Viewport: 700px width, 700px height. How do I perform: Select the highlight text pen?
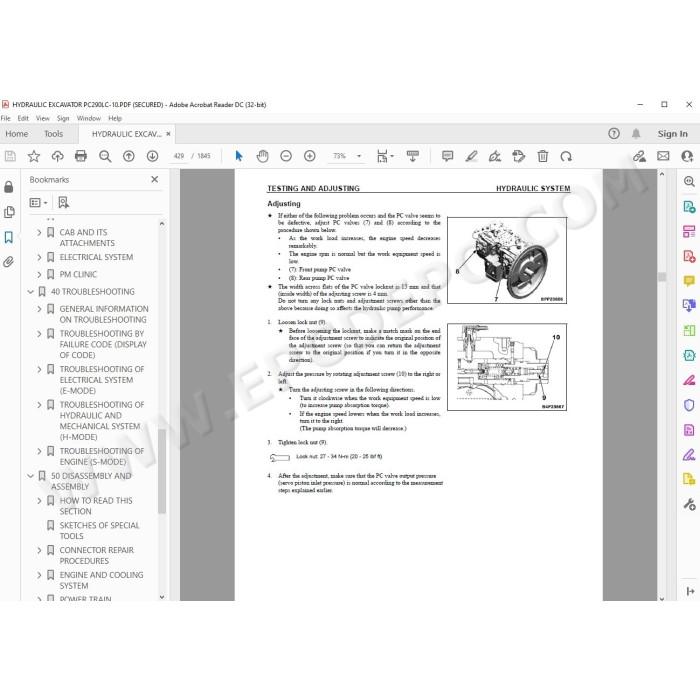coord(471,156)
